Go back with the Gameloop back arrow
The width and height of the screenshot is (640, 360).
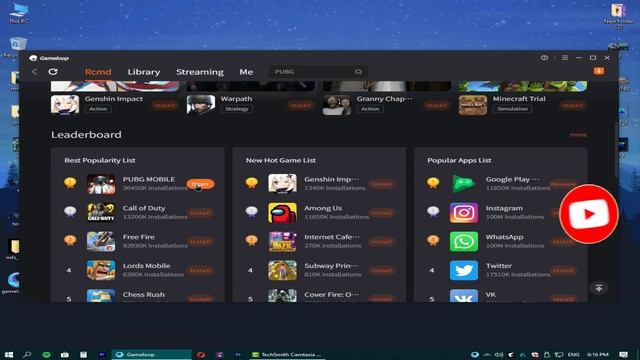point(35,72)
